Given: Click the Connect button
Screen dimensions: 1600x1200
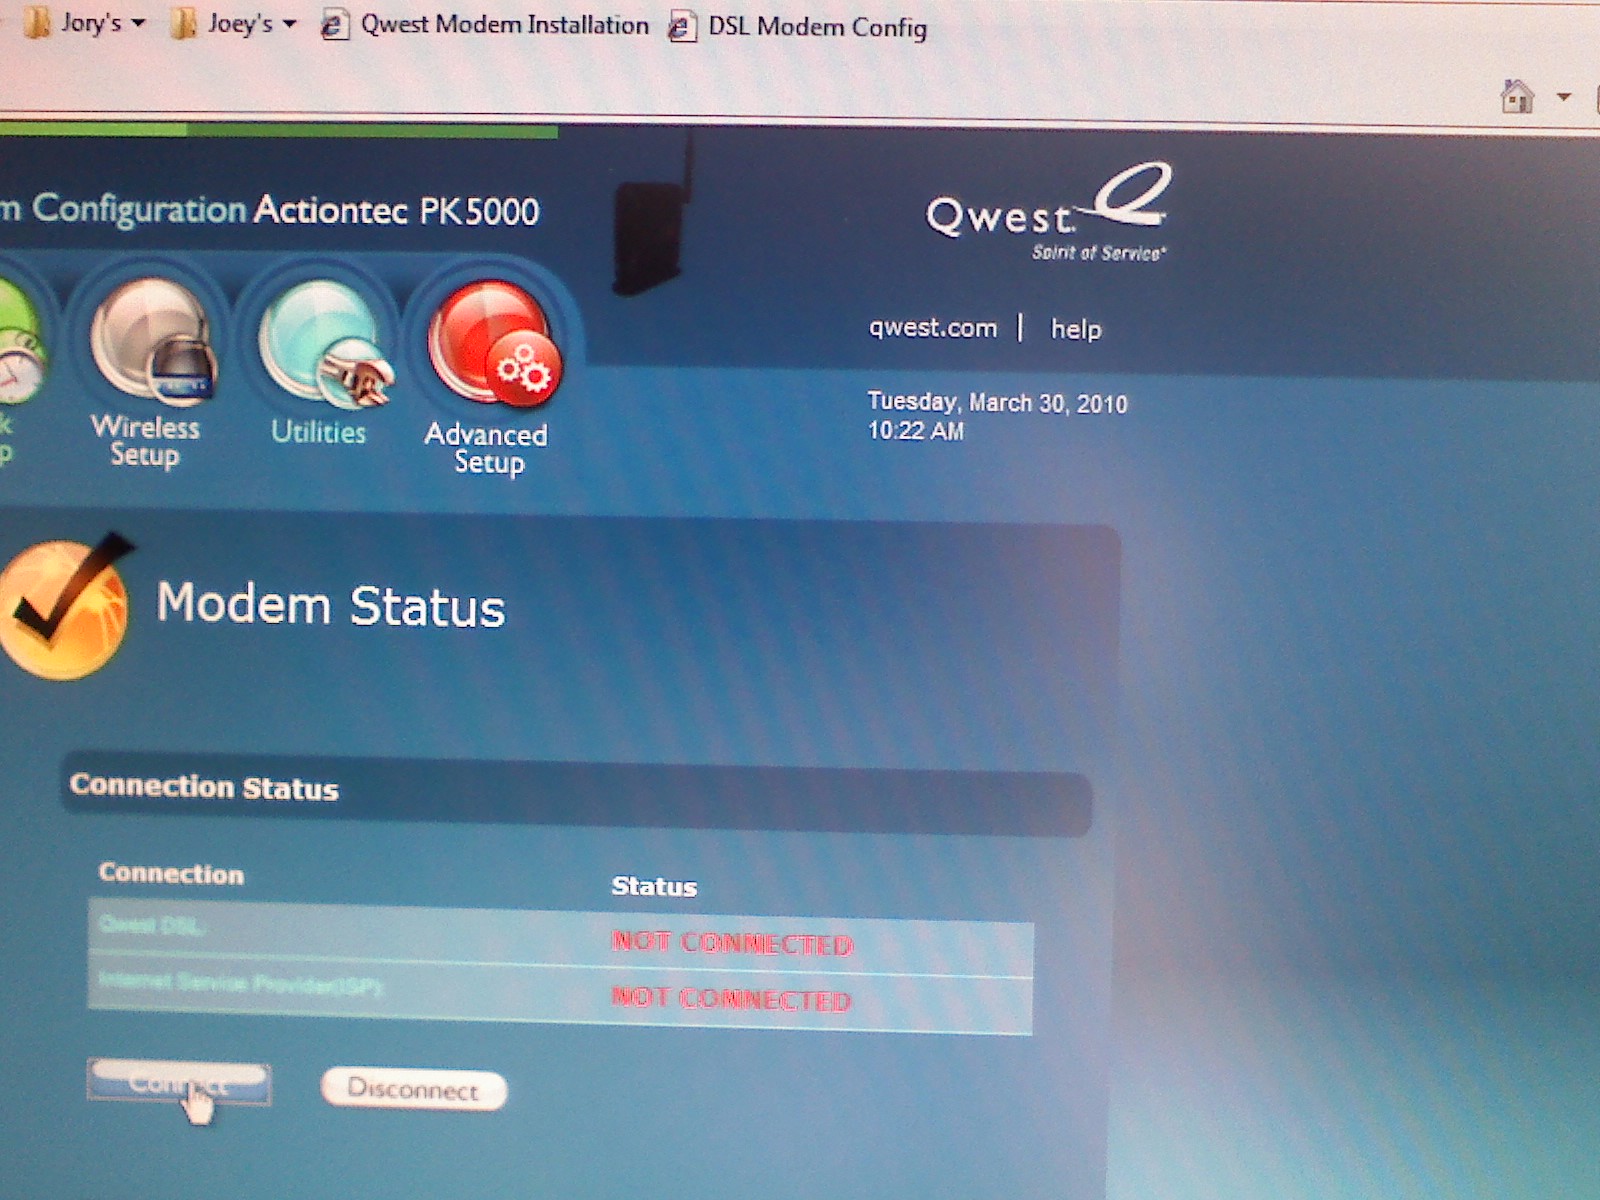Looking at the screenshot, I should click(179, 1083).
